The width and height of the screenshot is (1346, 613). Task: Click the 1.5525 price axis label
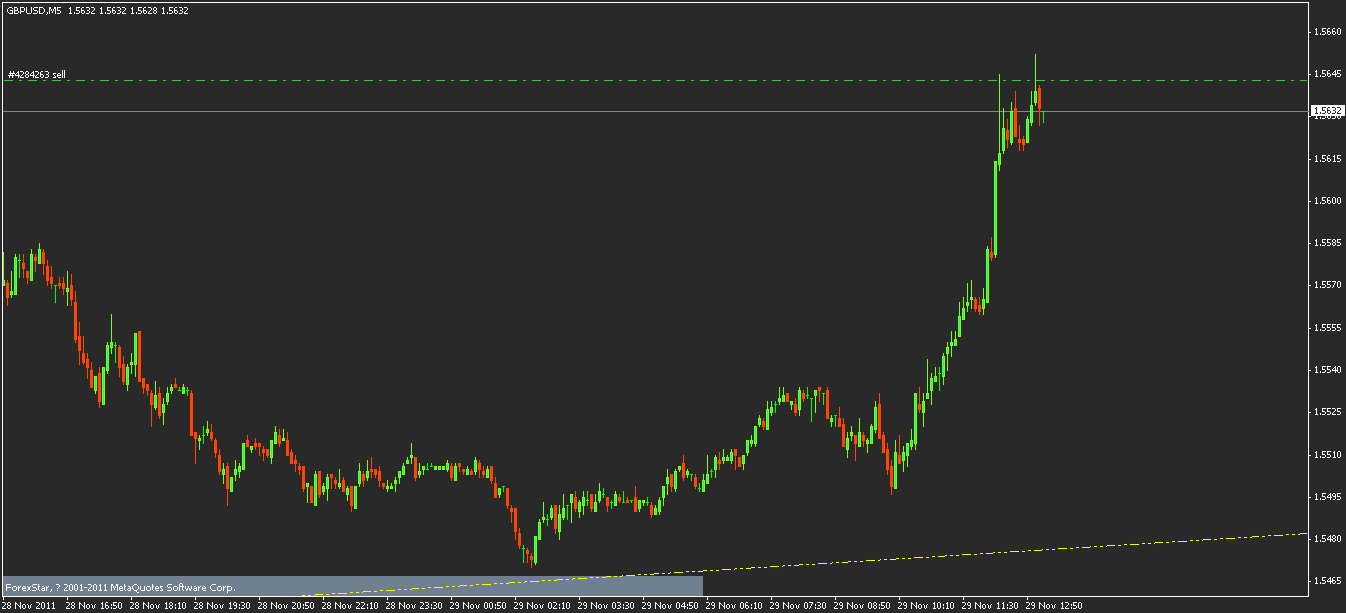(1328, 412)
